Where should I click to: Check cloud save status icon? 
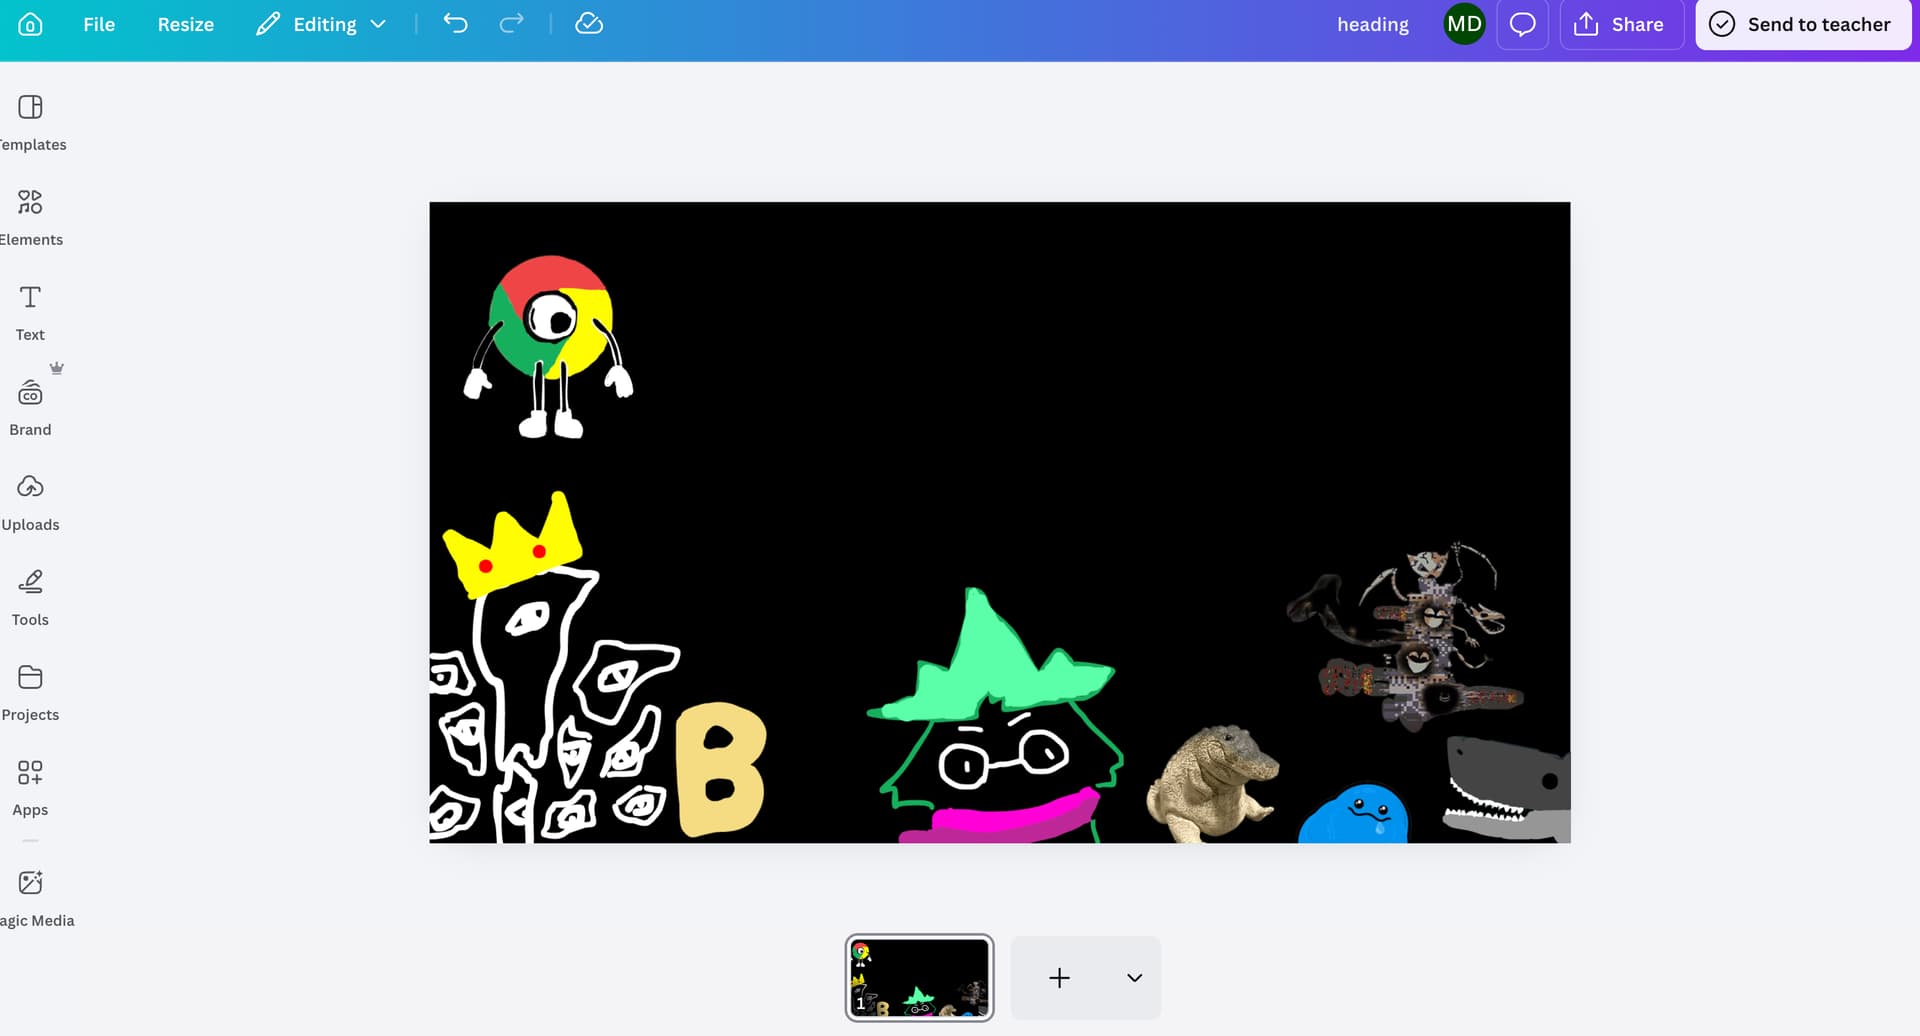[589, 24]
